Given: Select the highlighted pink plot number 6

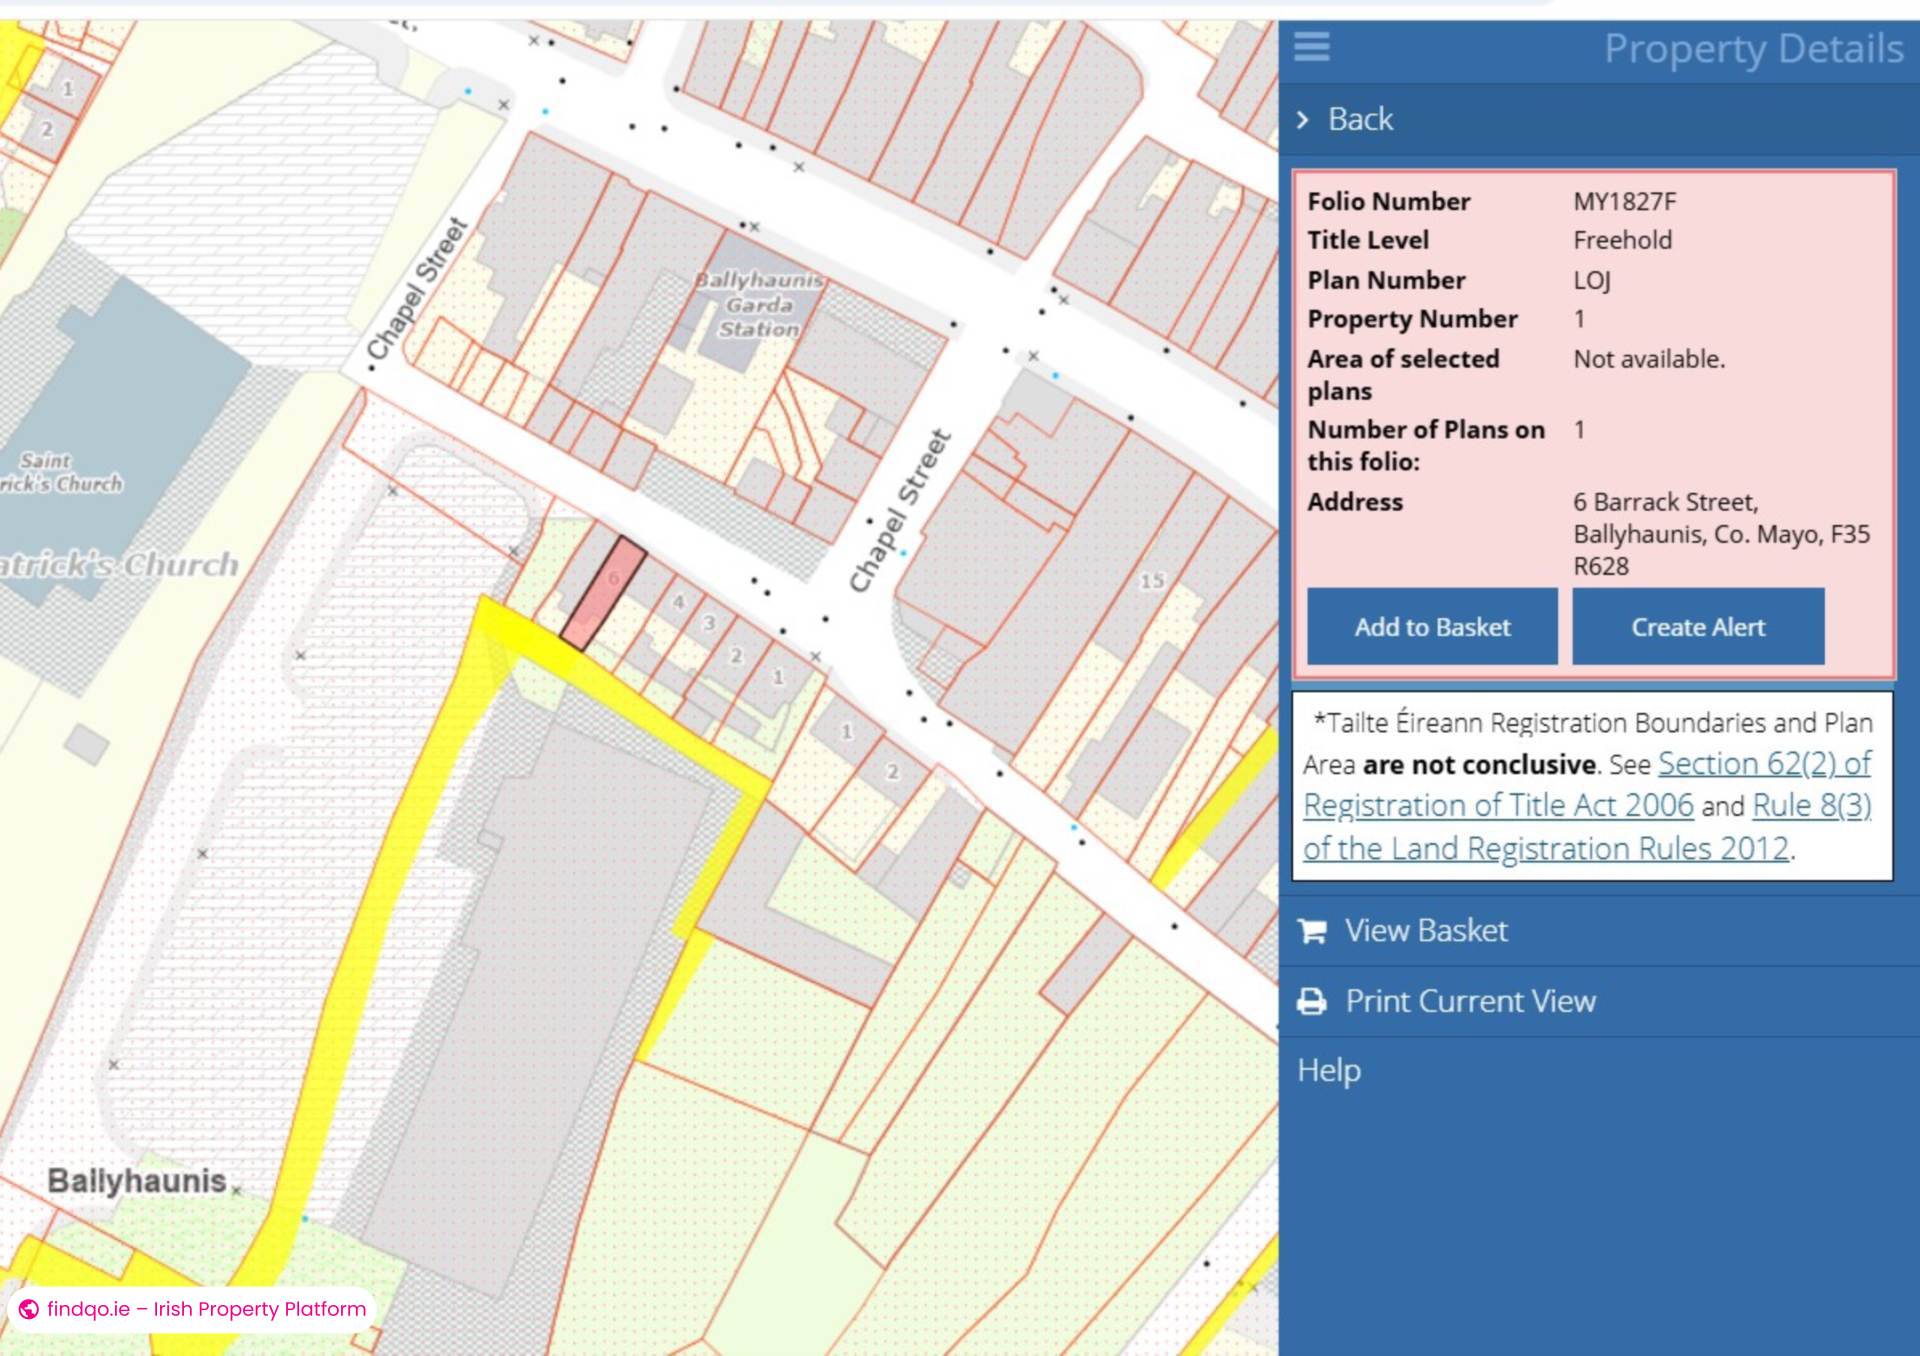Looking at the screenshot, I should [x=604, y=594].
